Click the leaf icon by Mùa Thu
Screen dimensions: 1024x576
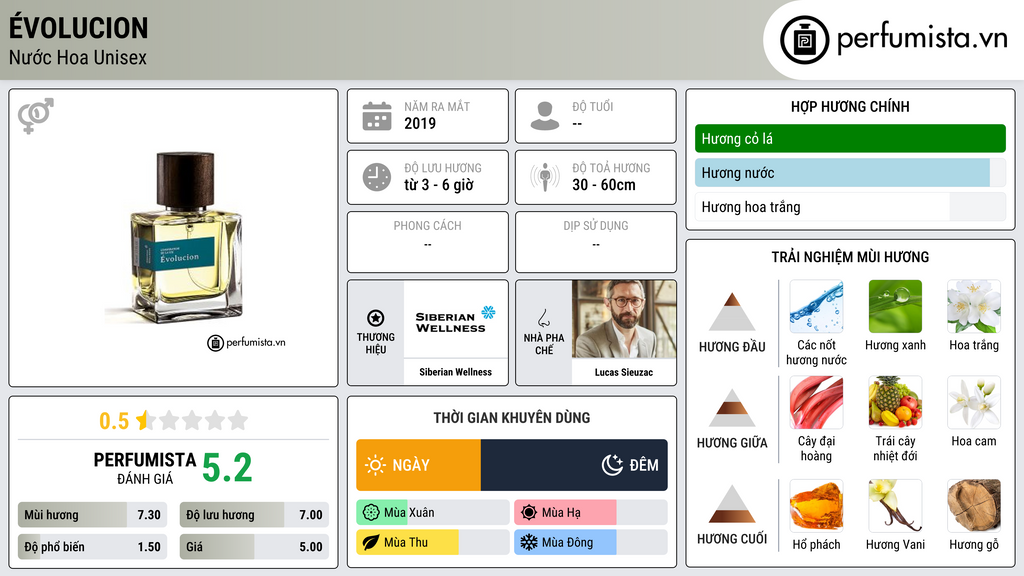pos(371,543)
